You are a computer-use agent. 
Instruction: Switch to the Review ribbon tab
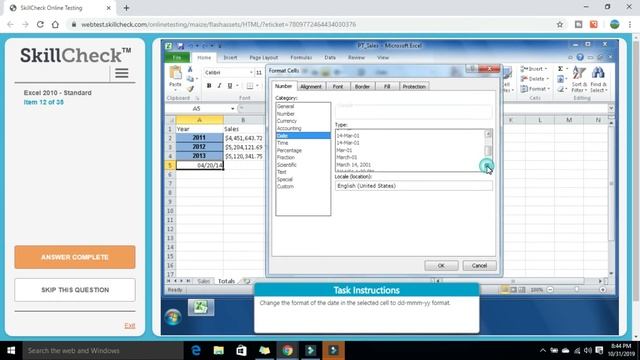pyautogui.click(x=356, y=58)
